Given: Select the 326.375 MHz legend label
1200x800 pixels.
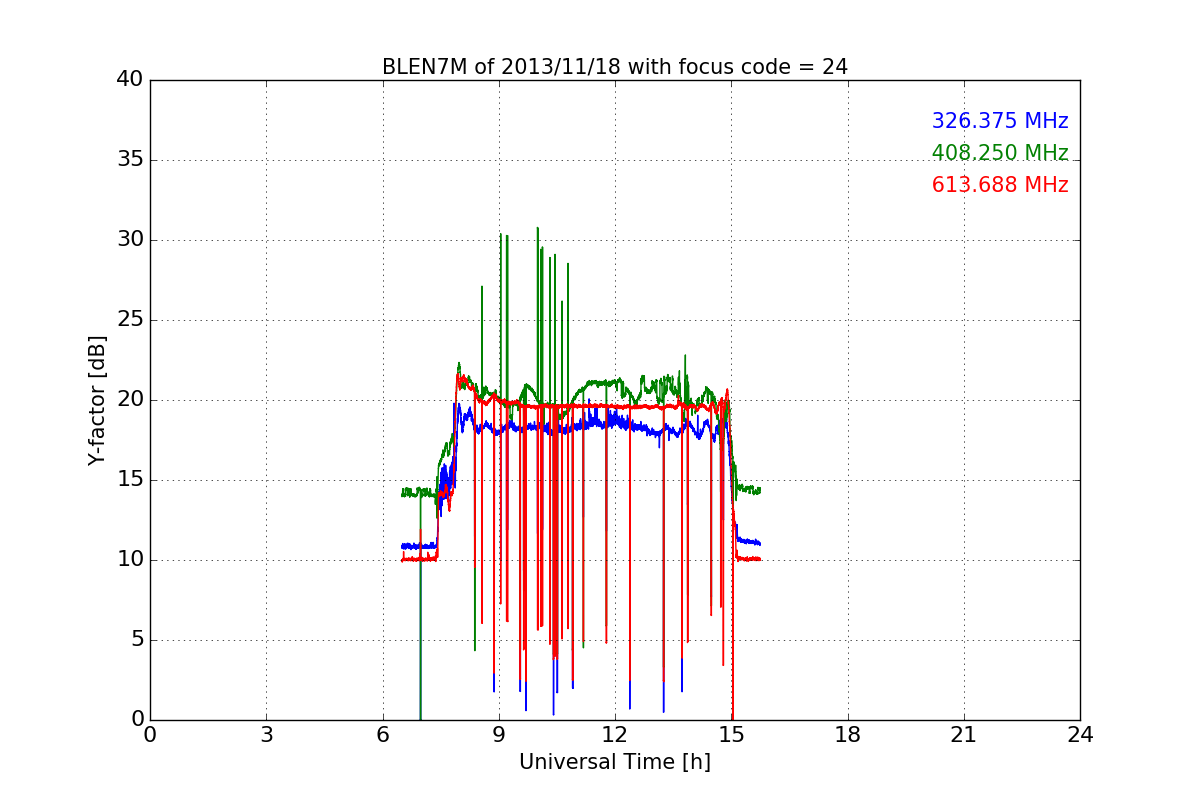Looking at the screenshot, I should (1000, 121).
